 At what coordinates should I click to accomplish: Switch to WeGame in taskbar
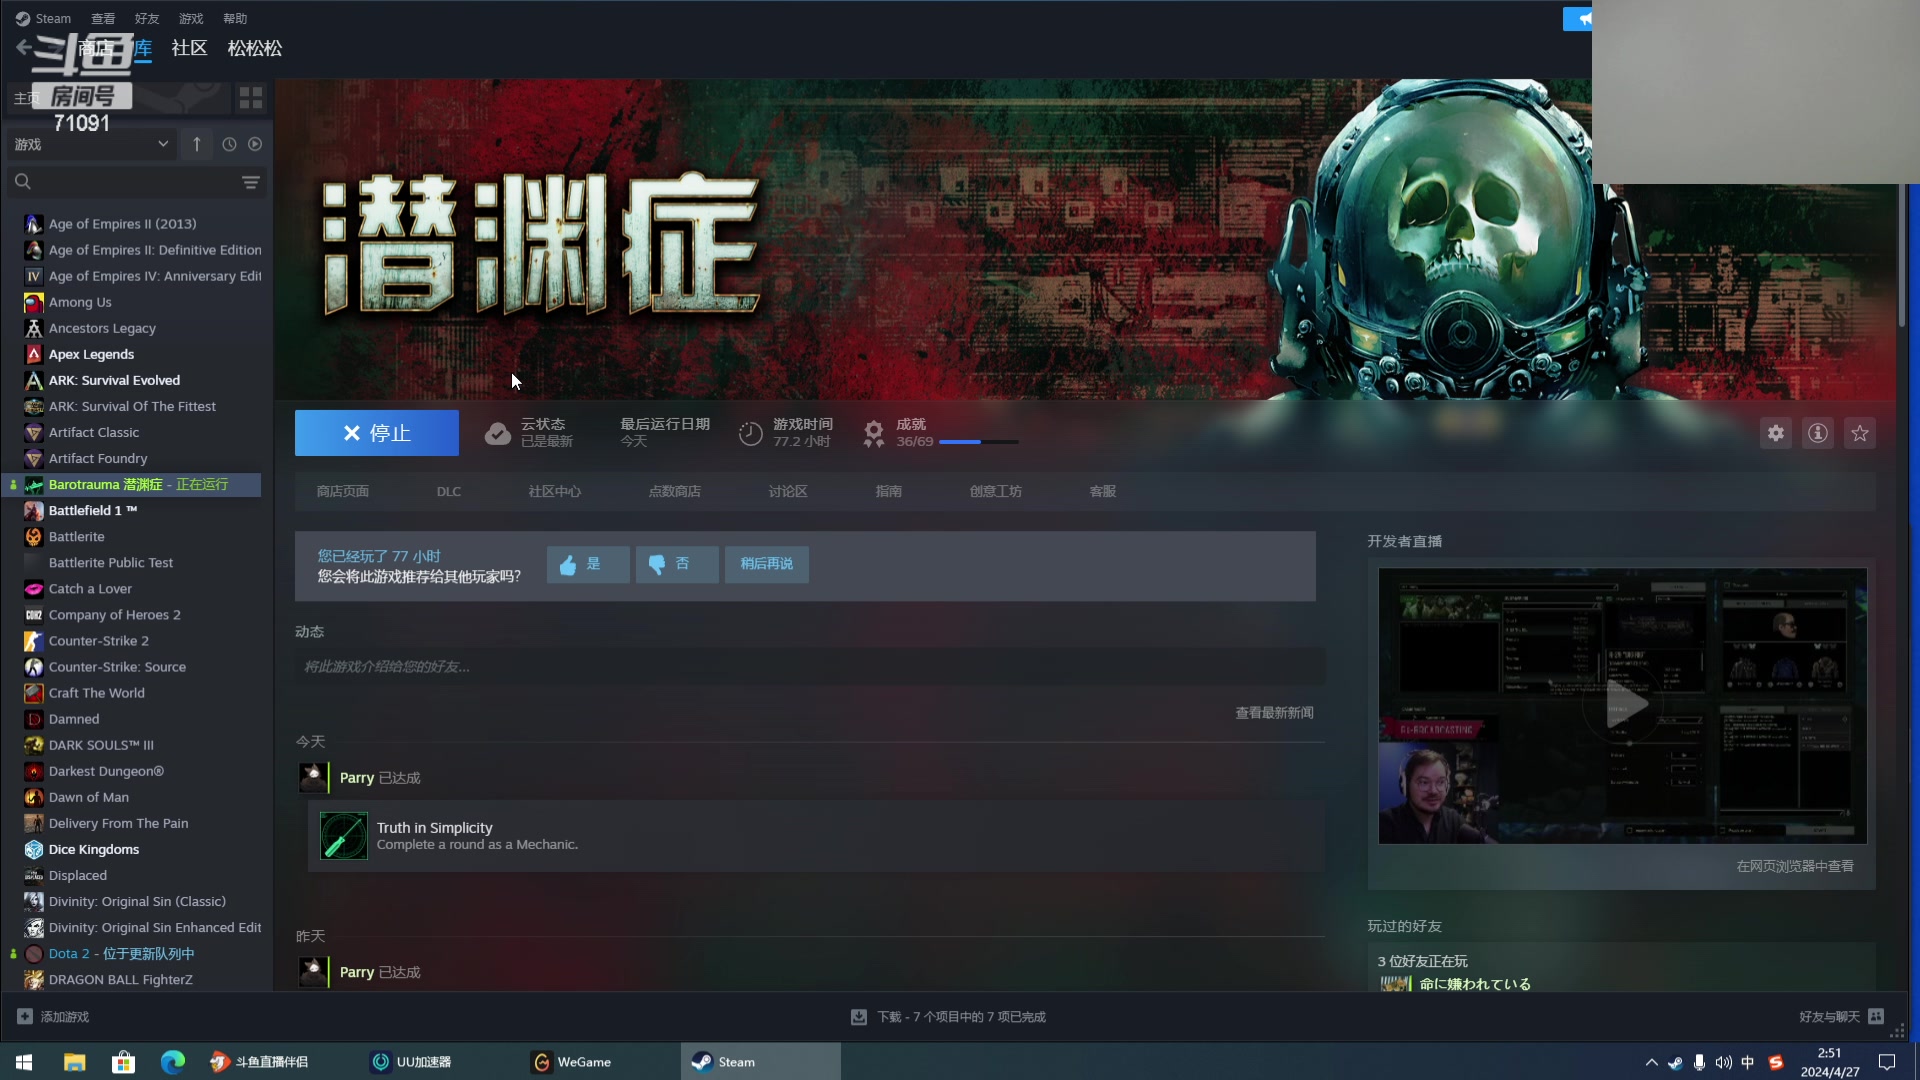tap(600, 1062)
